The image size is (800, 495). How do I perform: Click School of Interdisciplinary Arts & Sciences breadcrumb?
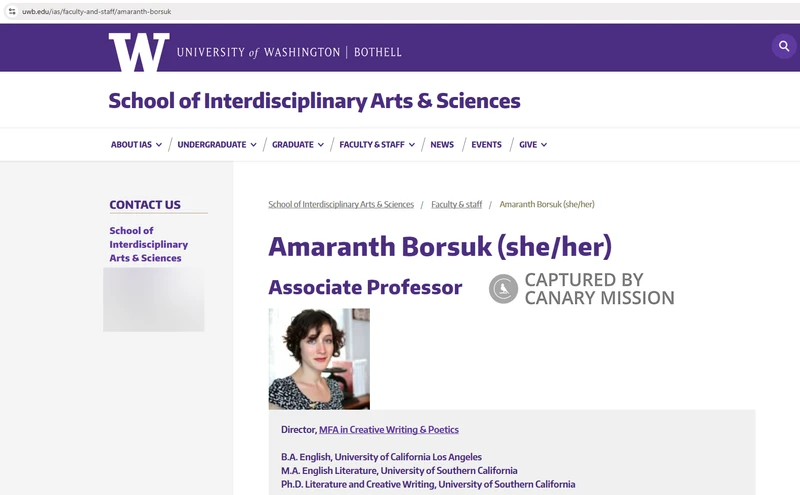point(341,204)
